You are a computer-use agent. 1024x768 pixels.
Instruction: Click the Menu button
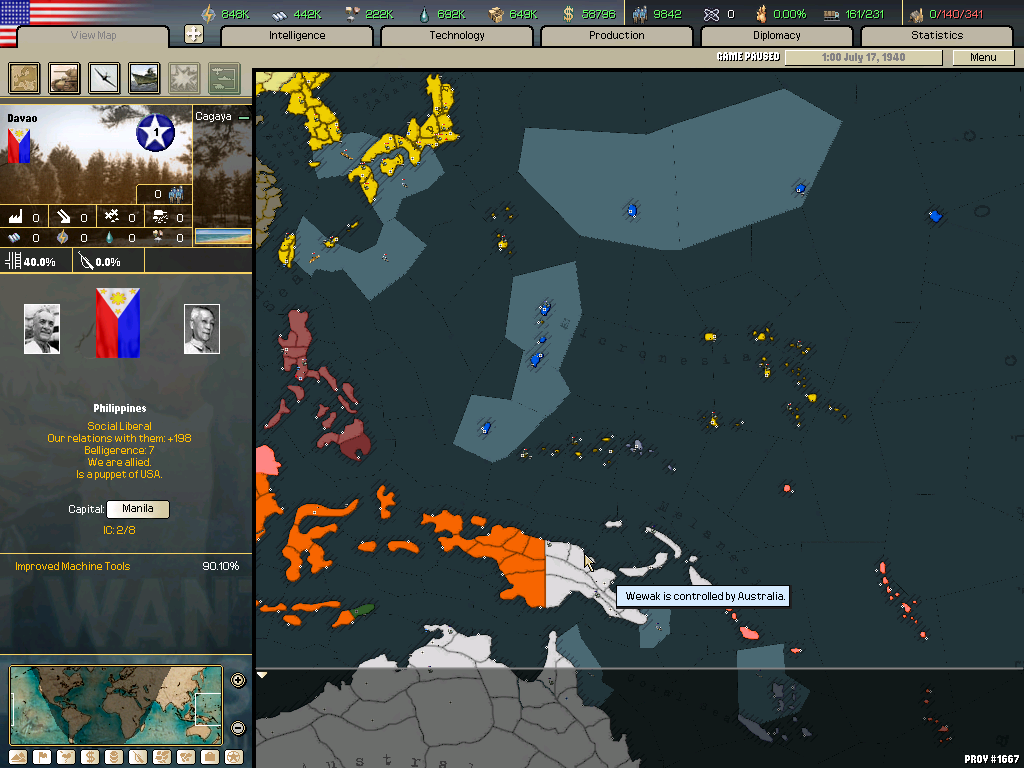pos(983,57)
